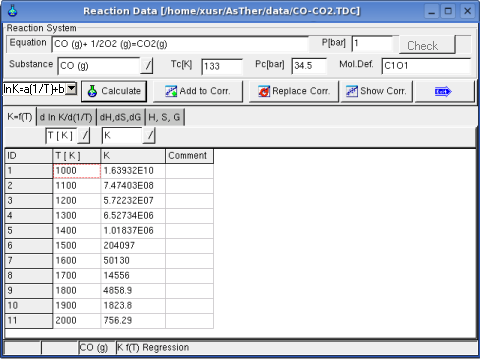Click the Equation input field

point(180,44)
